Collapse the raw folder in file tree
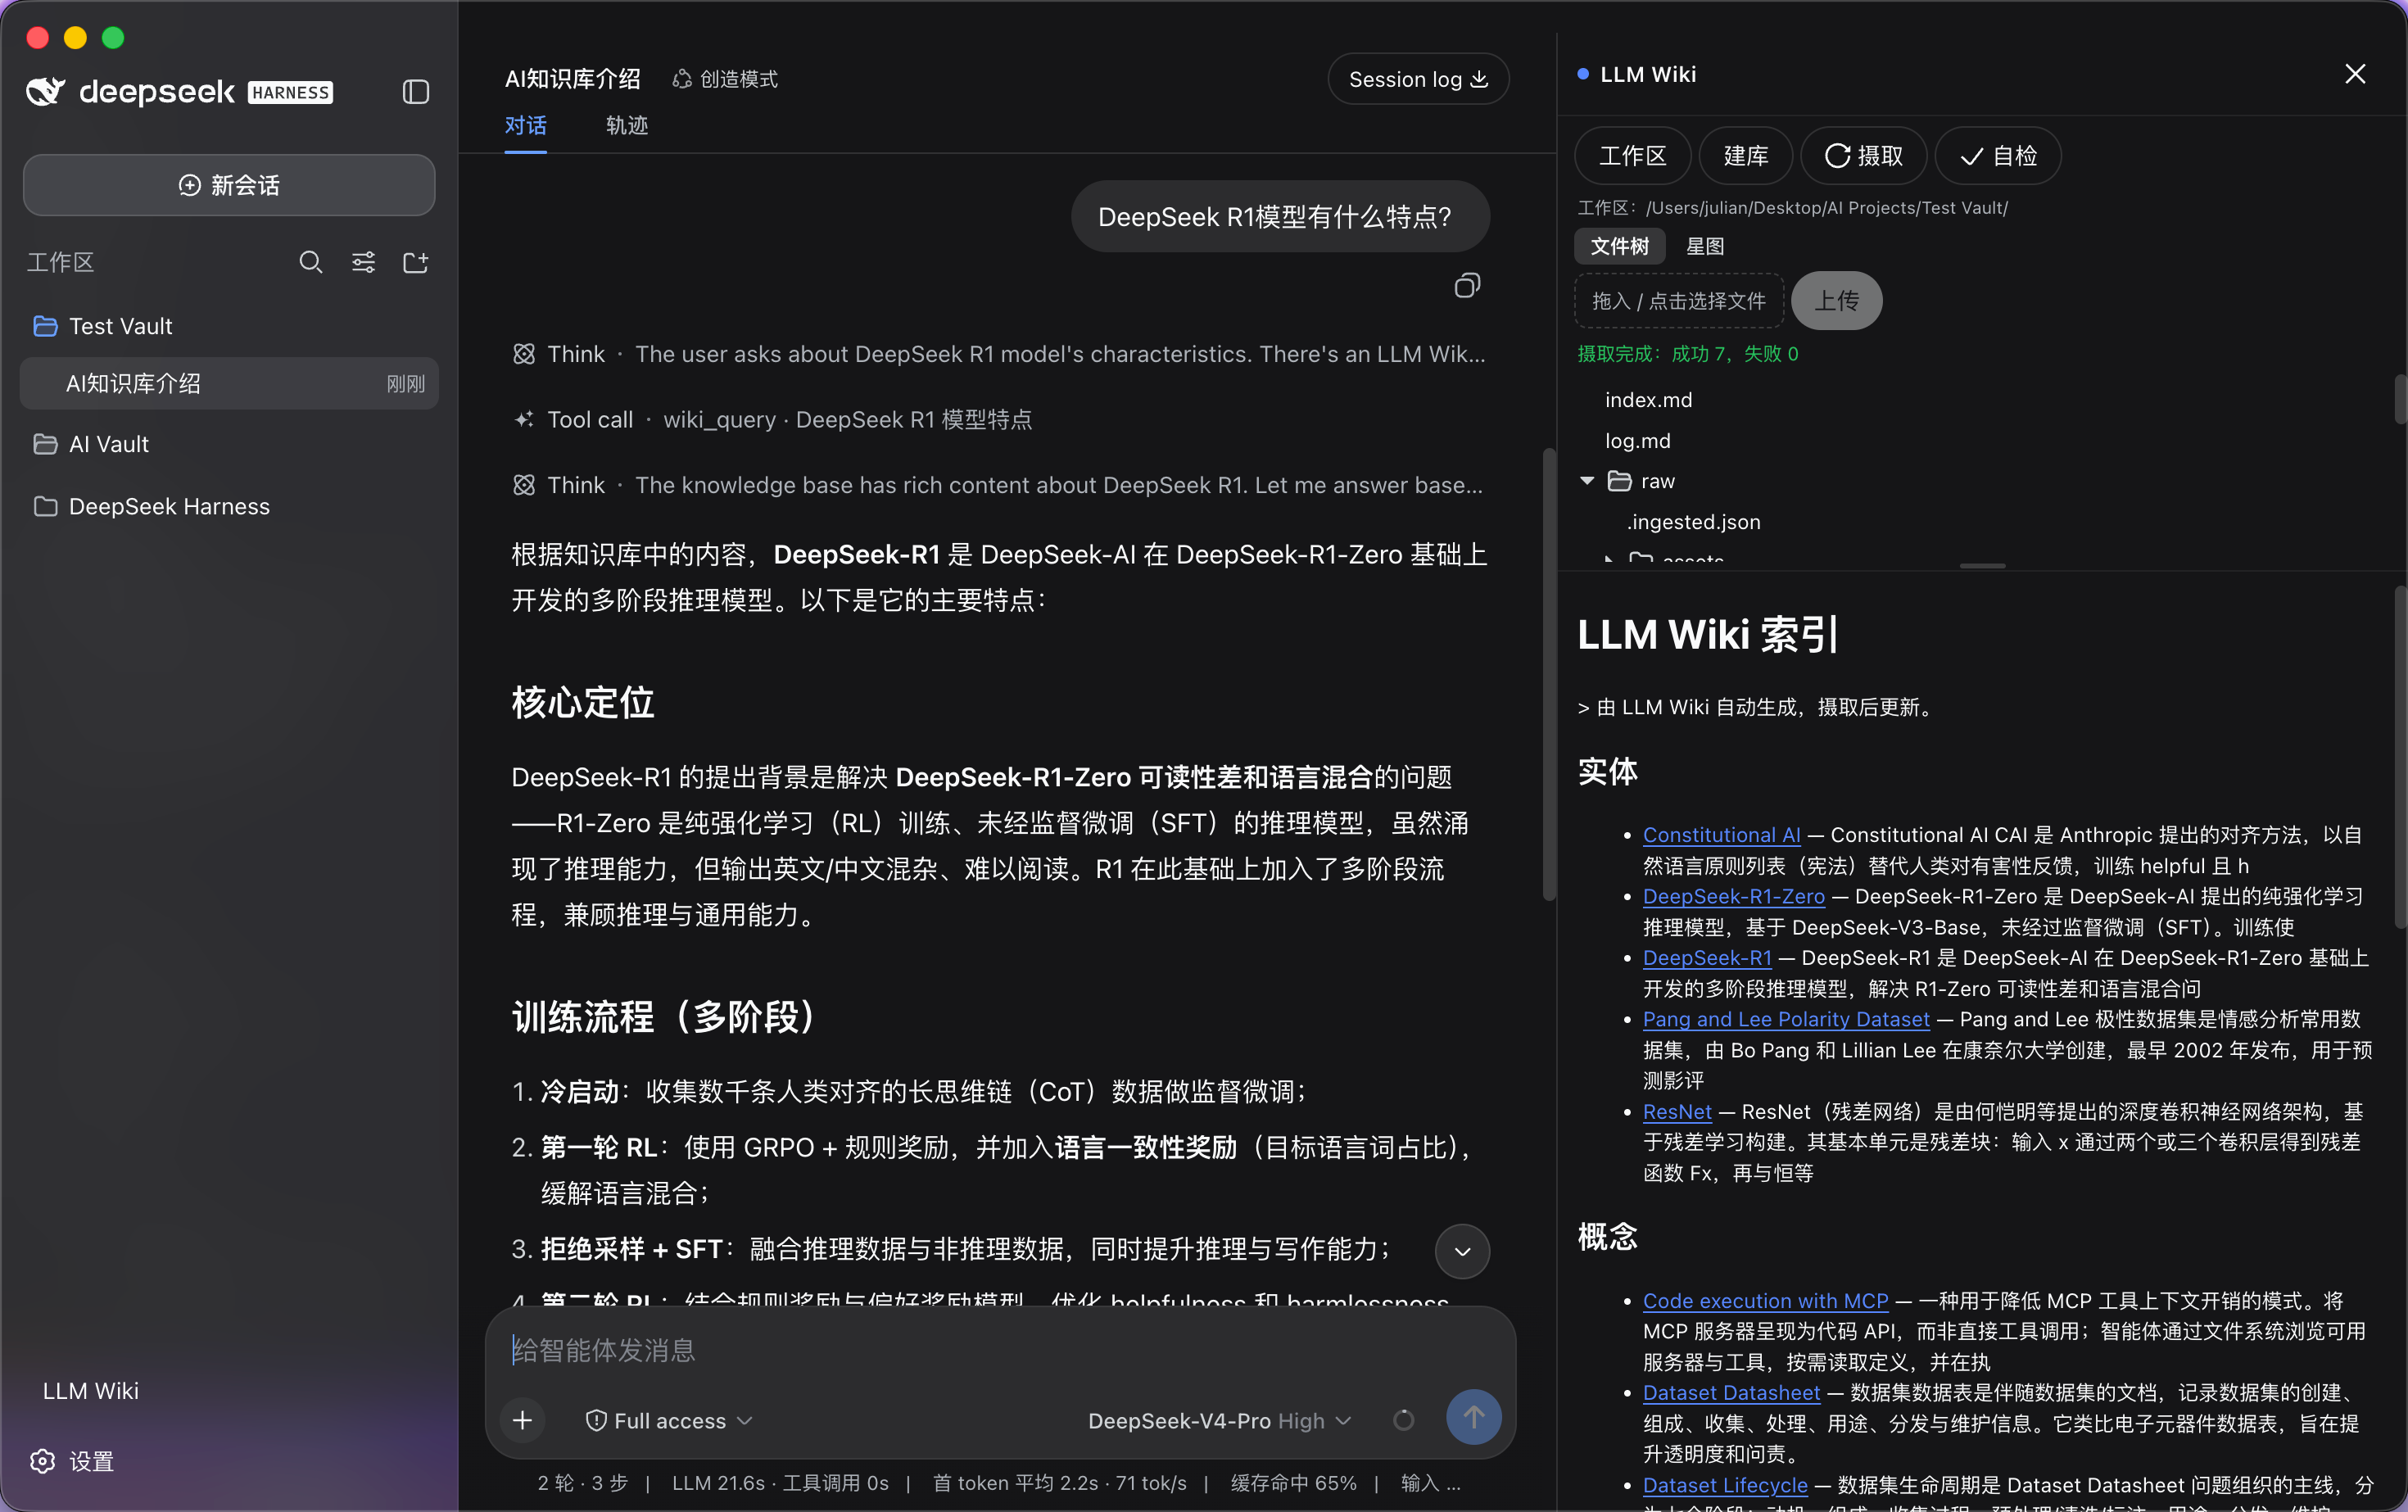 pos(1586,481)
